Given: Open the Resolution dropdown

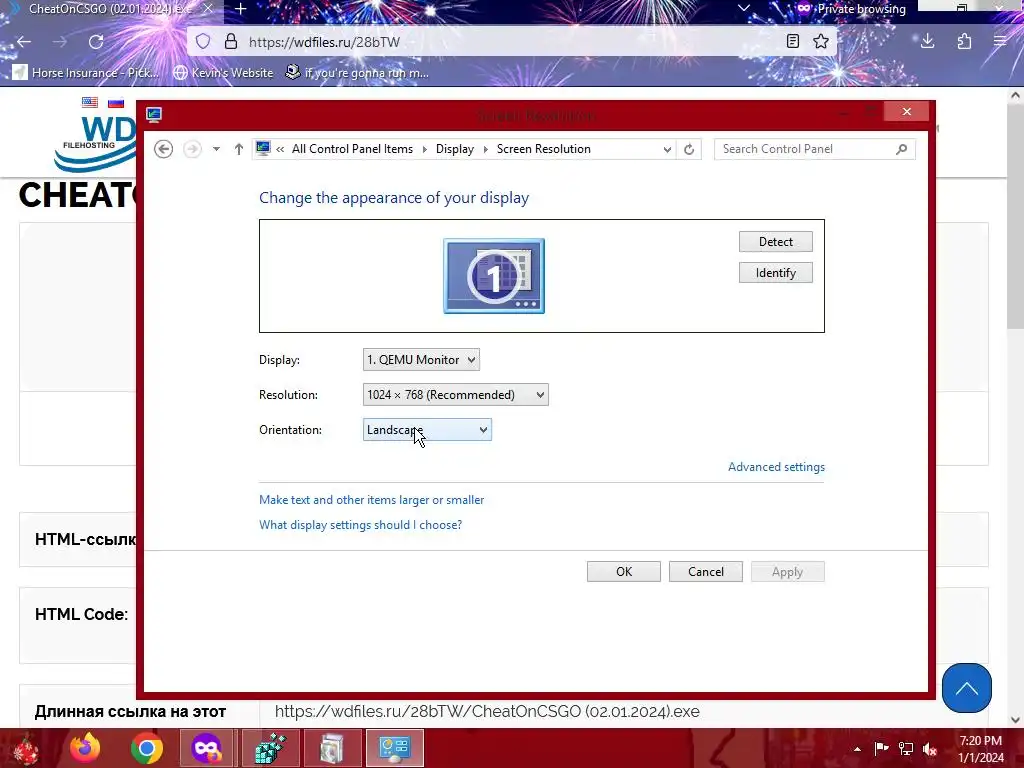Looking at the screenshot, I should (456, 395).
